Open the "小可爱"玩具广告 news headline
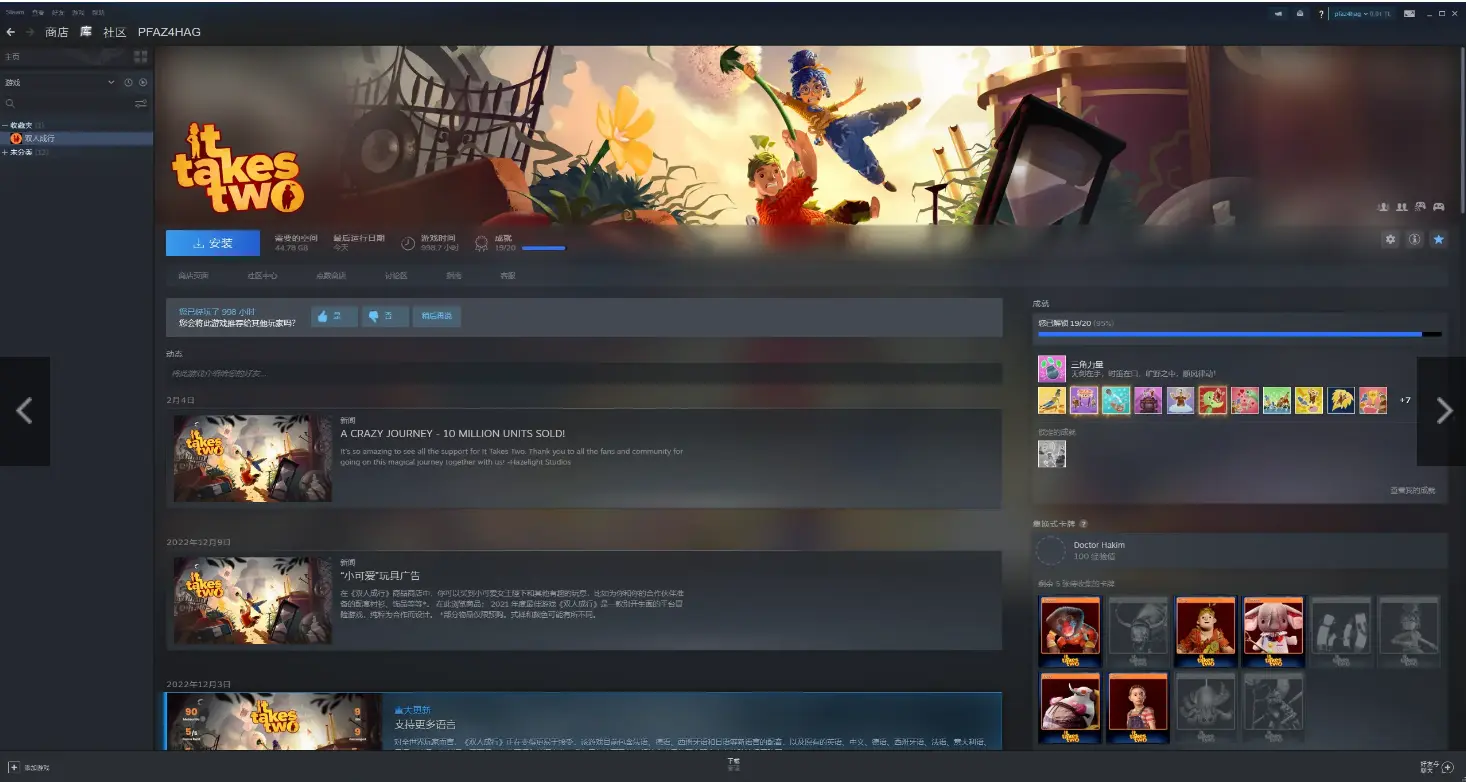Image resolution: width=1466 pixels, height=782 pixels. 380,575
